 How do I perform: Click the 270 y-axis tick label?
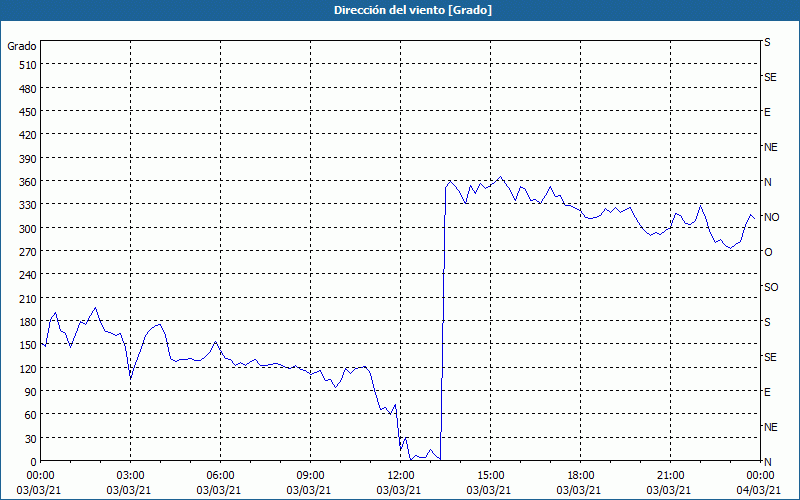pos(28,253)
